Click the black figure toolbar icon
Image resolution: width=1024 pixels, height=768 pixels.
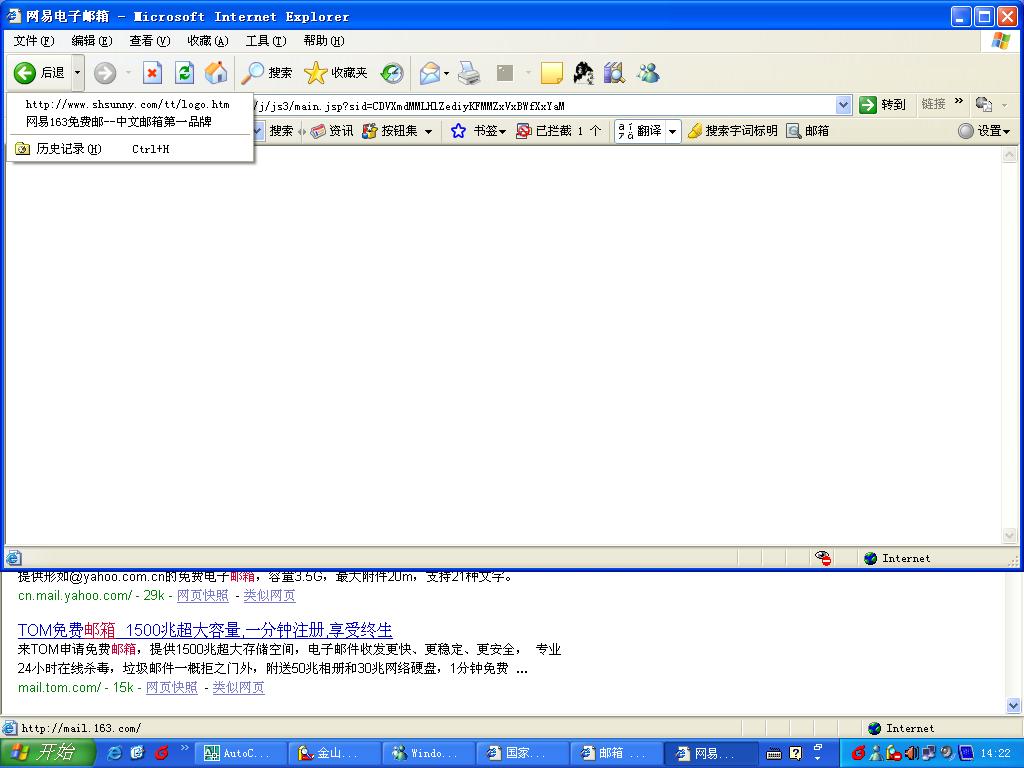tap(583, 72)
